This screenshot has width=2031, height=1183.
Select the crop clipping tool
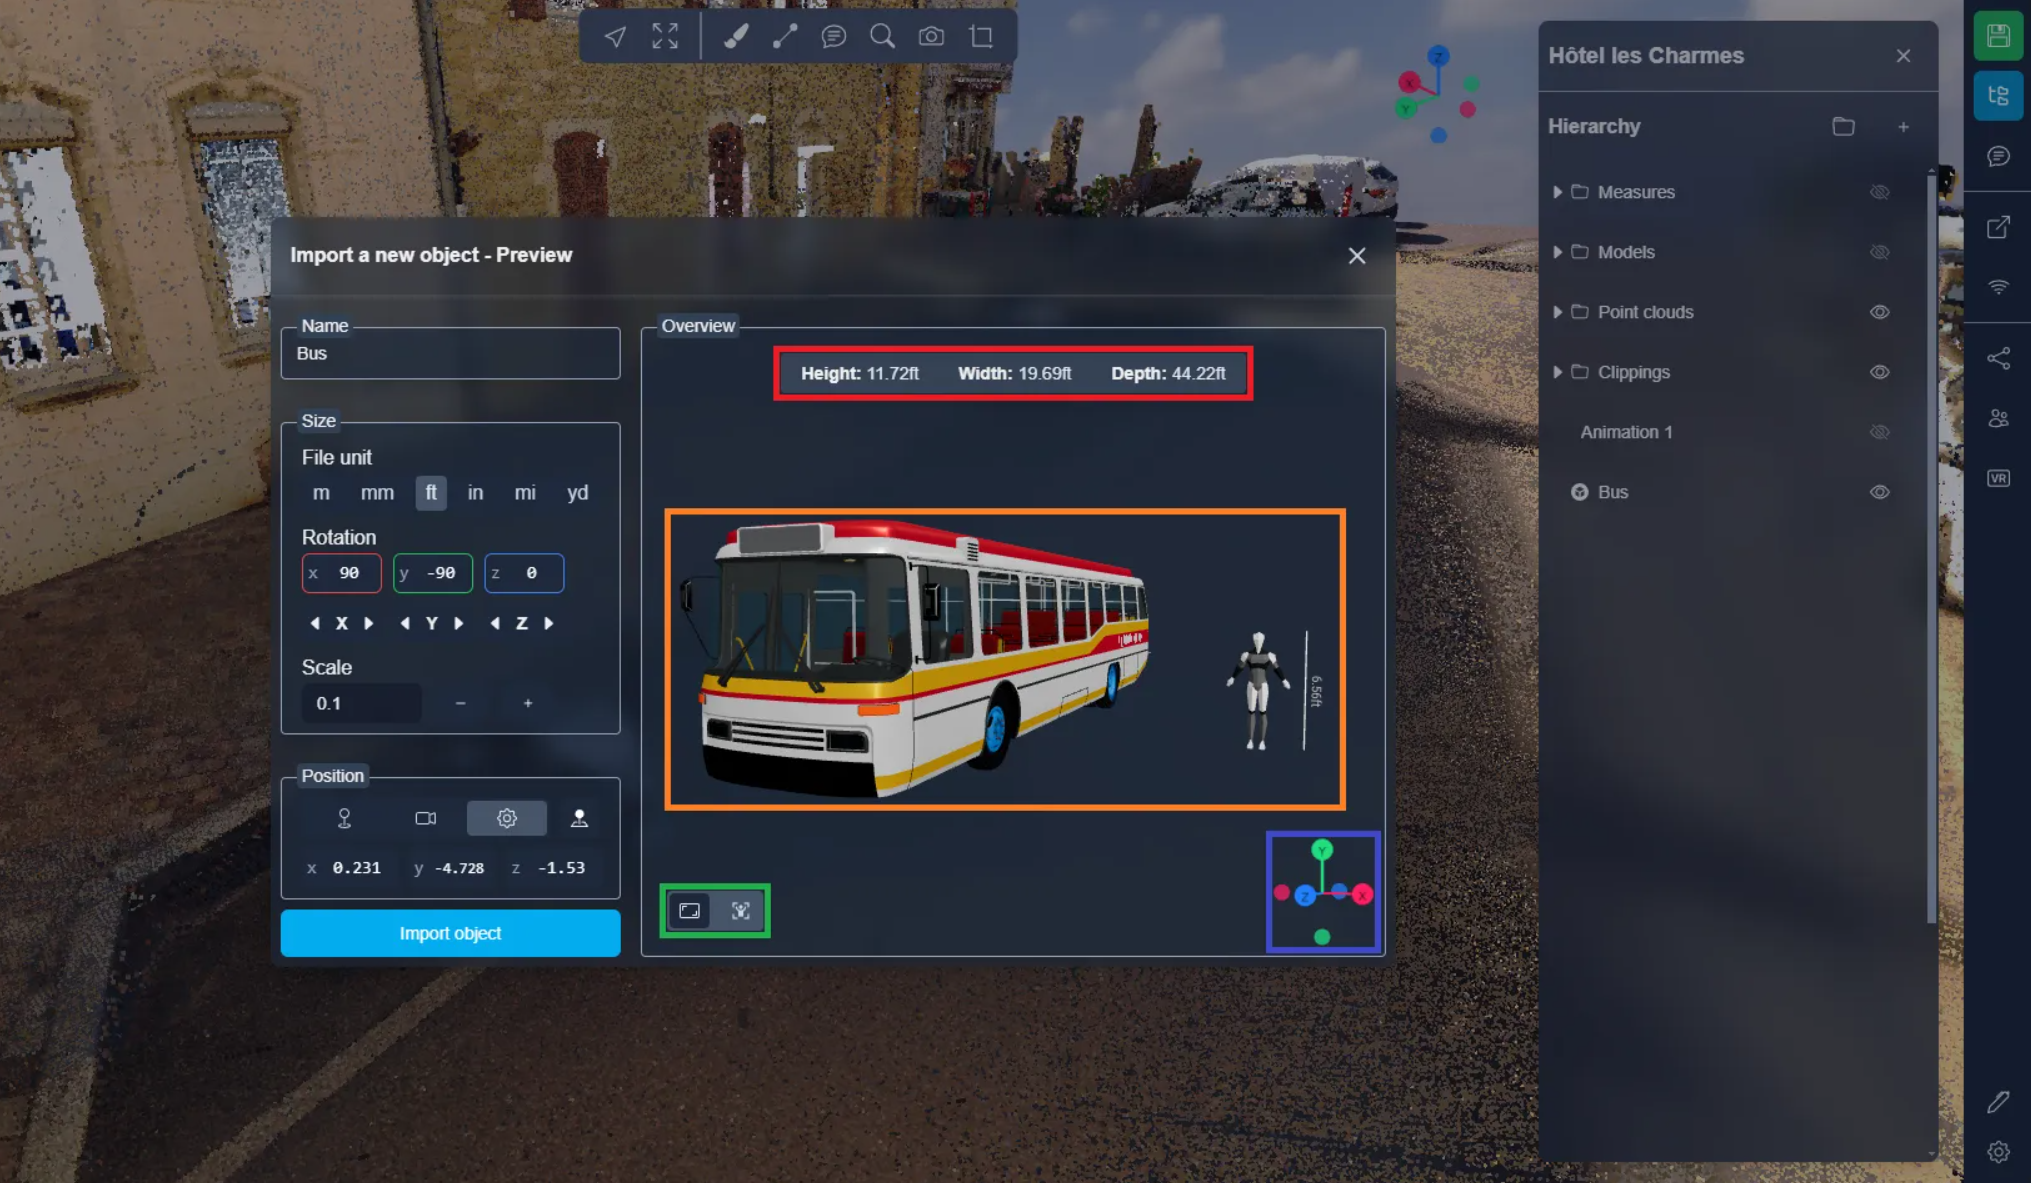(981, 37)
